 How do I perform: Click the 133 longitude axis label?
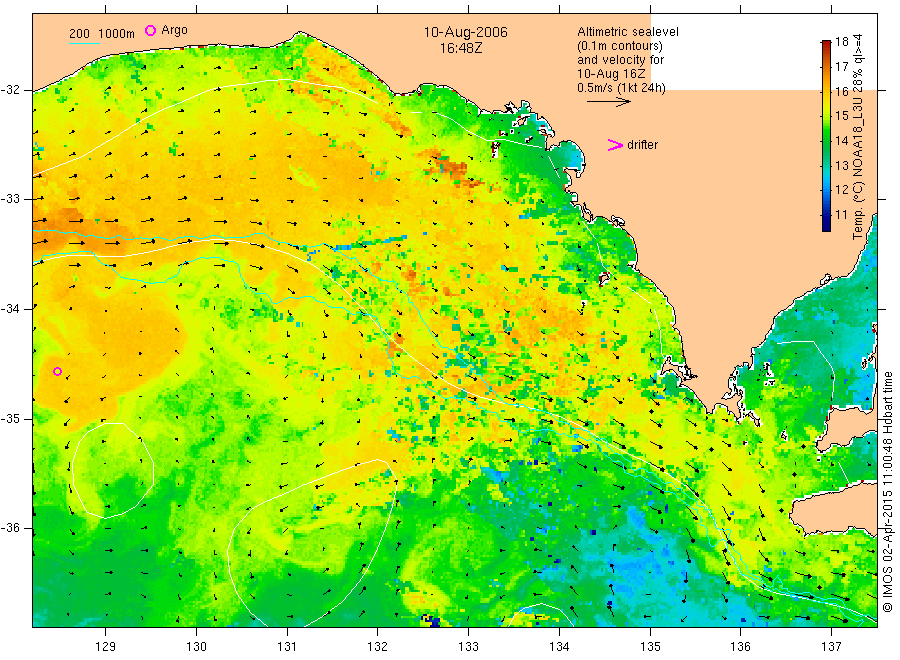coord(468,647)
